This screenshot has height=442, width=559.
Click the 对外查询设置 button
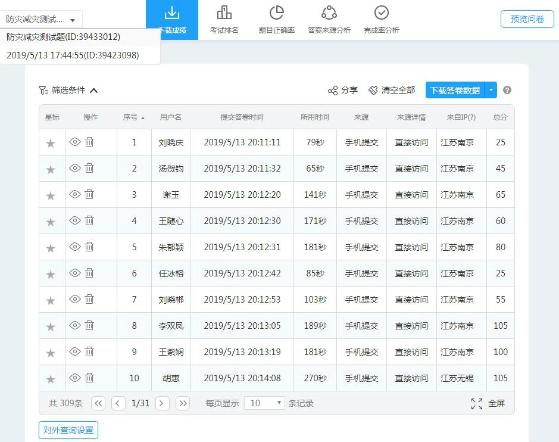click(x=68, y=430)
